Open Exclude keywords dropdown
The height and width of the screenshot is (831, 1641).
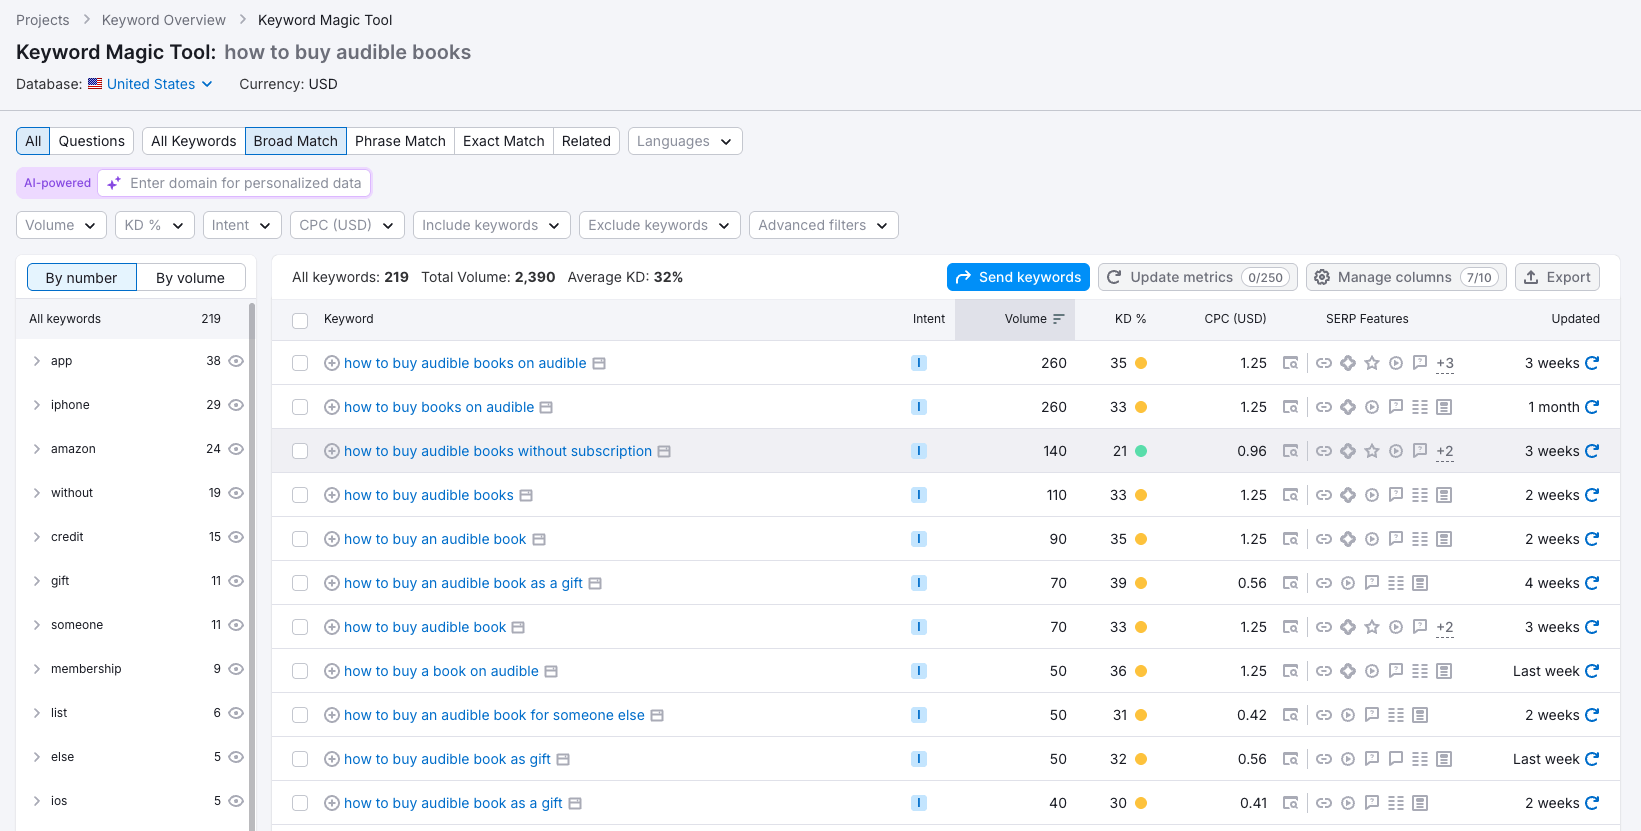click(x=660, y=225)
